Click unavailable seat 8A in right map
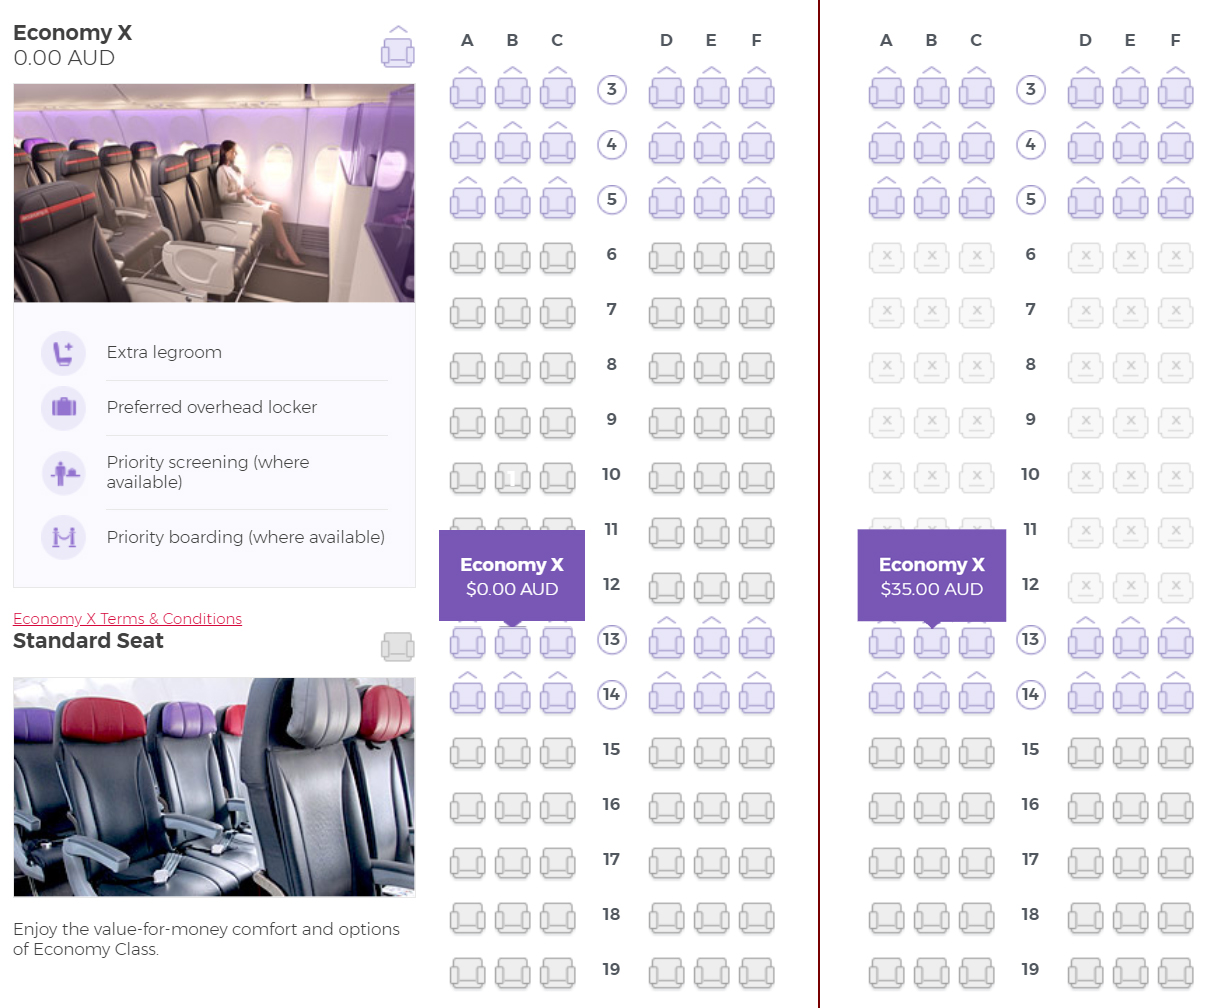This screenshot has width=1224, height=1008. click(x=886, y=368)
